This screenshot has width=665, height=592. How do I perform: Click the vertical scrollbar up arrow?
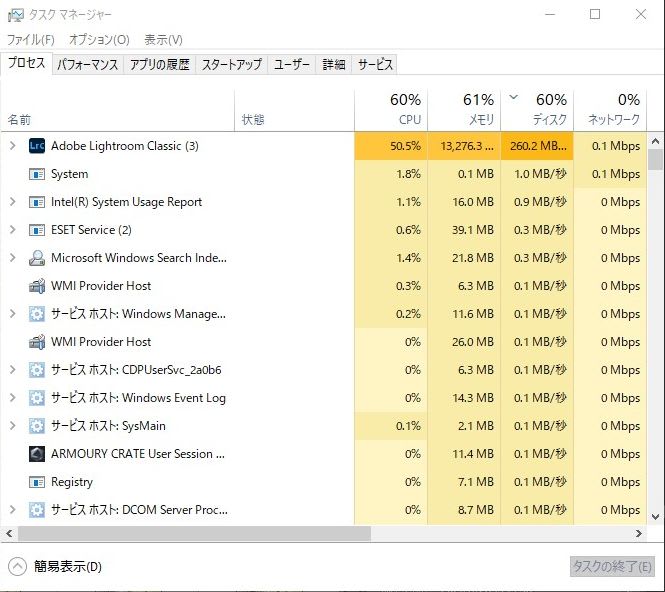coord(655,140)
